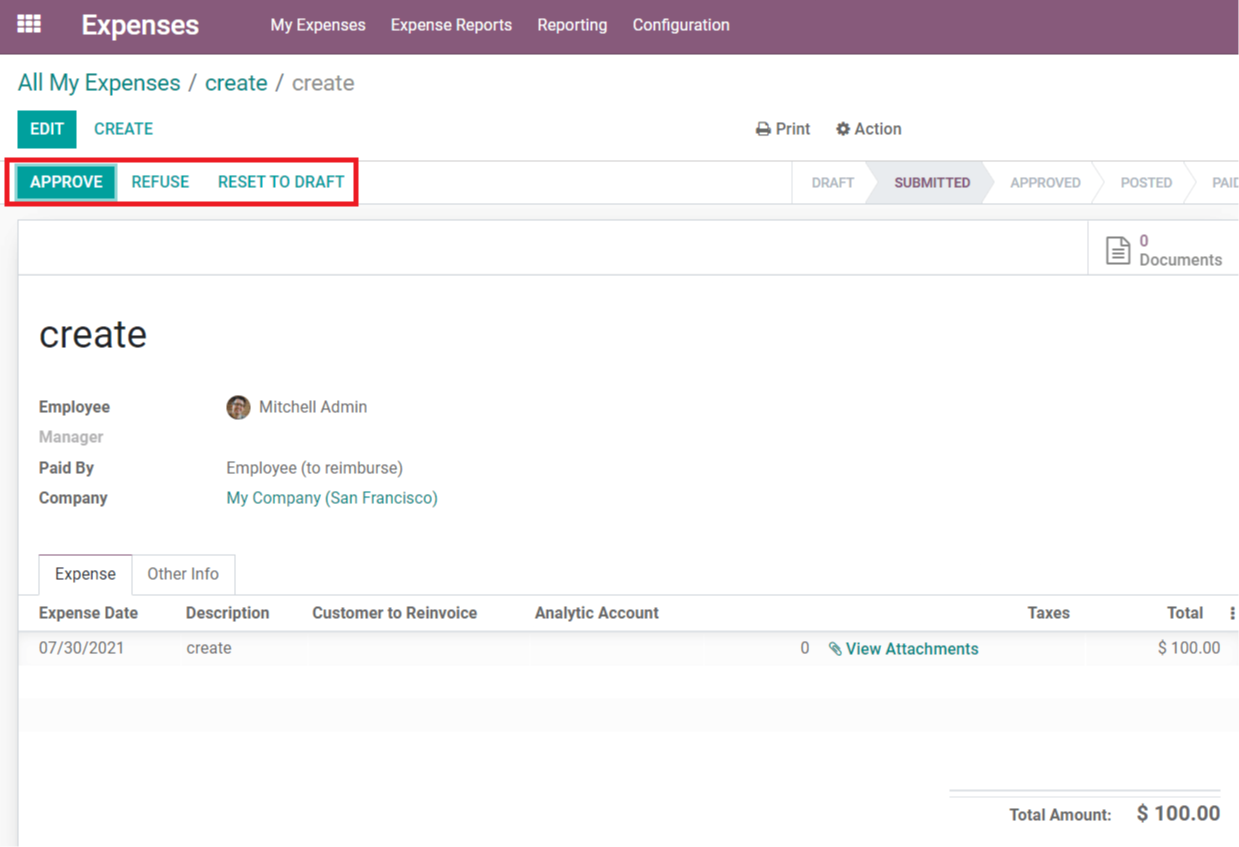The image size is (1239, 847).
Task: Click the Taxes column header
Action: [1048, 613]
